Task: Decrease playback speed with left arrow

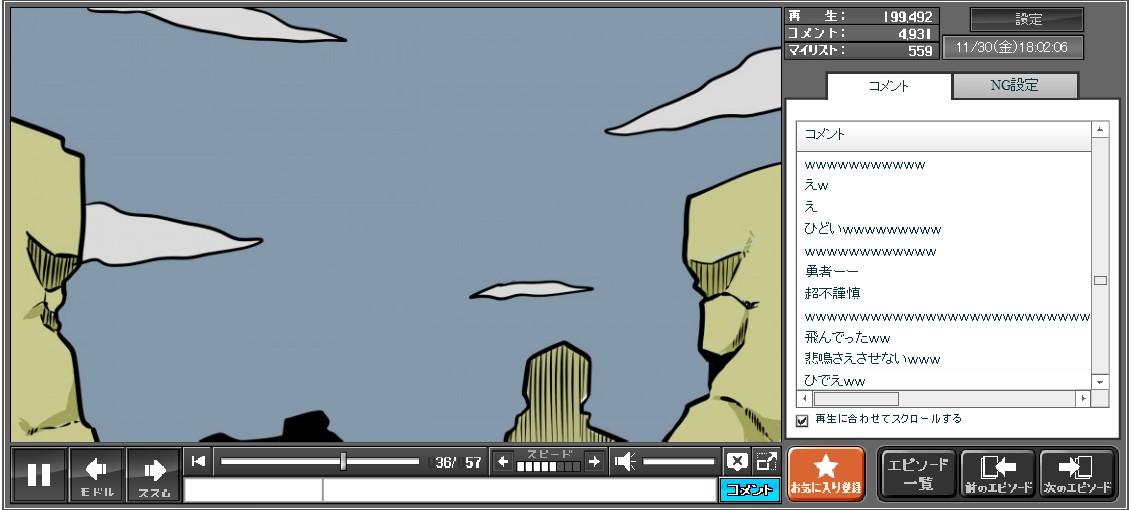Action: [503, 461]
